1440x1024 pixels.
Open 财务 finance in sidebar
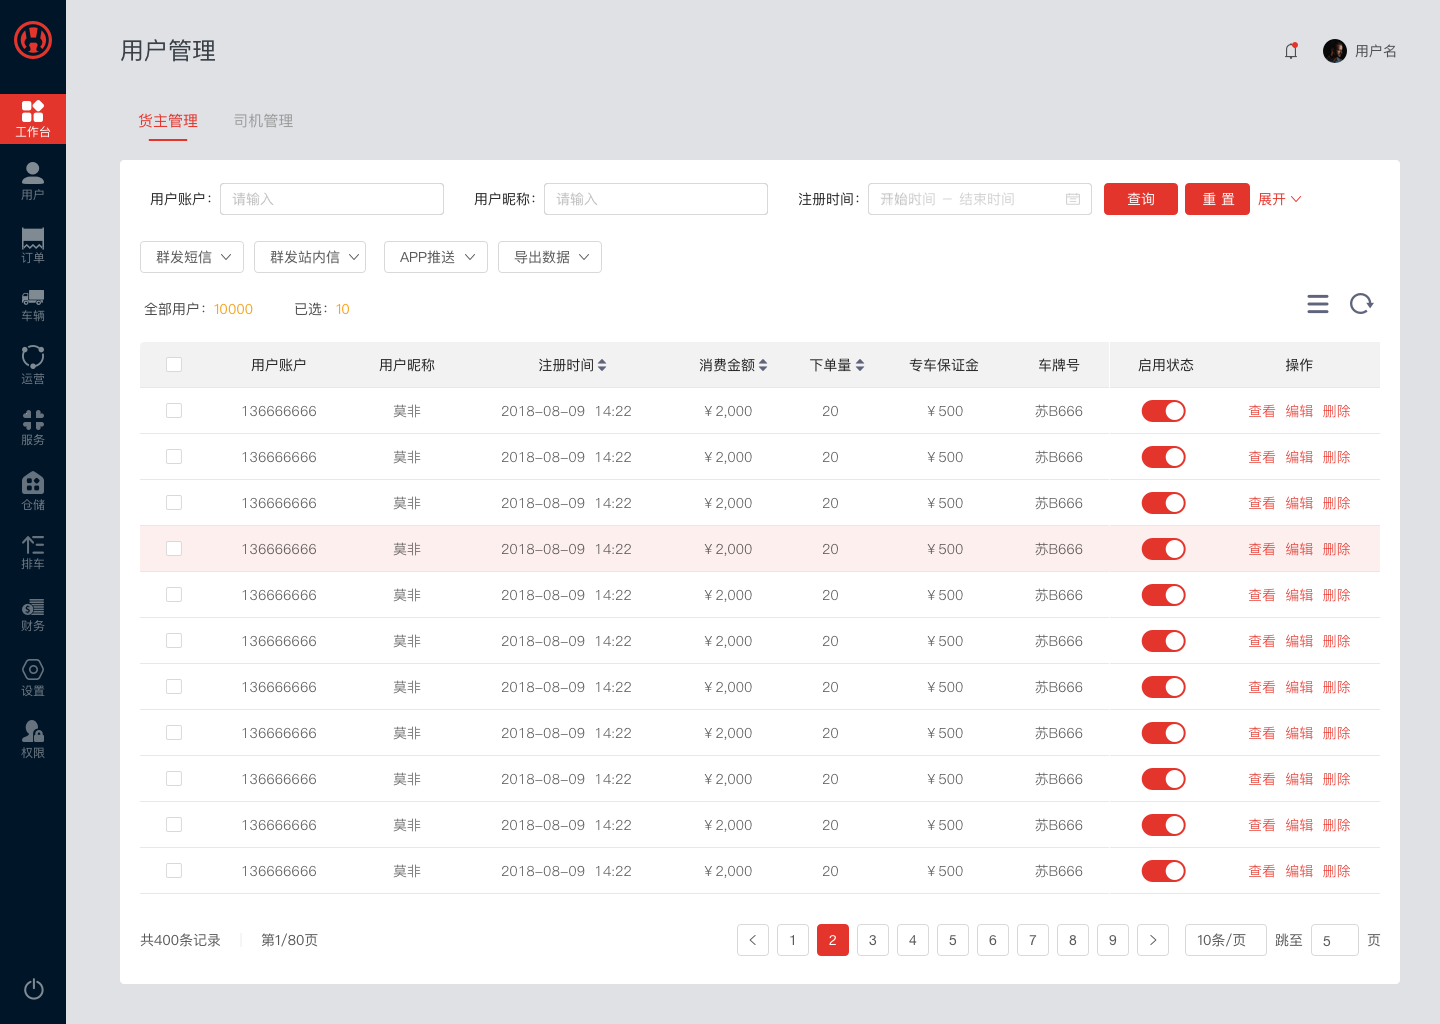pyautogui.click(x=33, y=615)
